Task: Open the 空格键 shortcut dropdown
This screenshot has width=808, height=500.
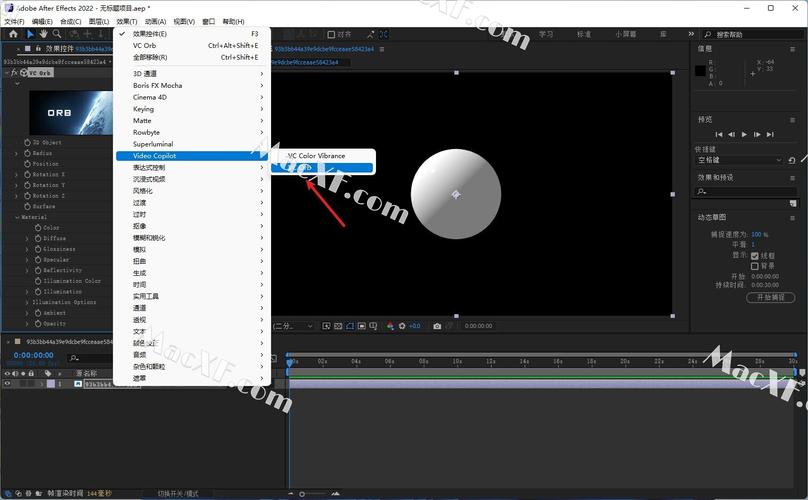Action: click(739, 160)
